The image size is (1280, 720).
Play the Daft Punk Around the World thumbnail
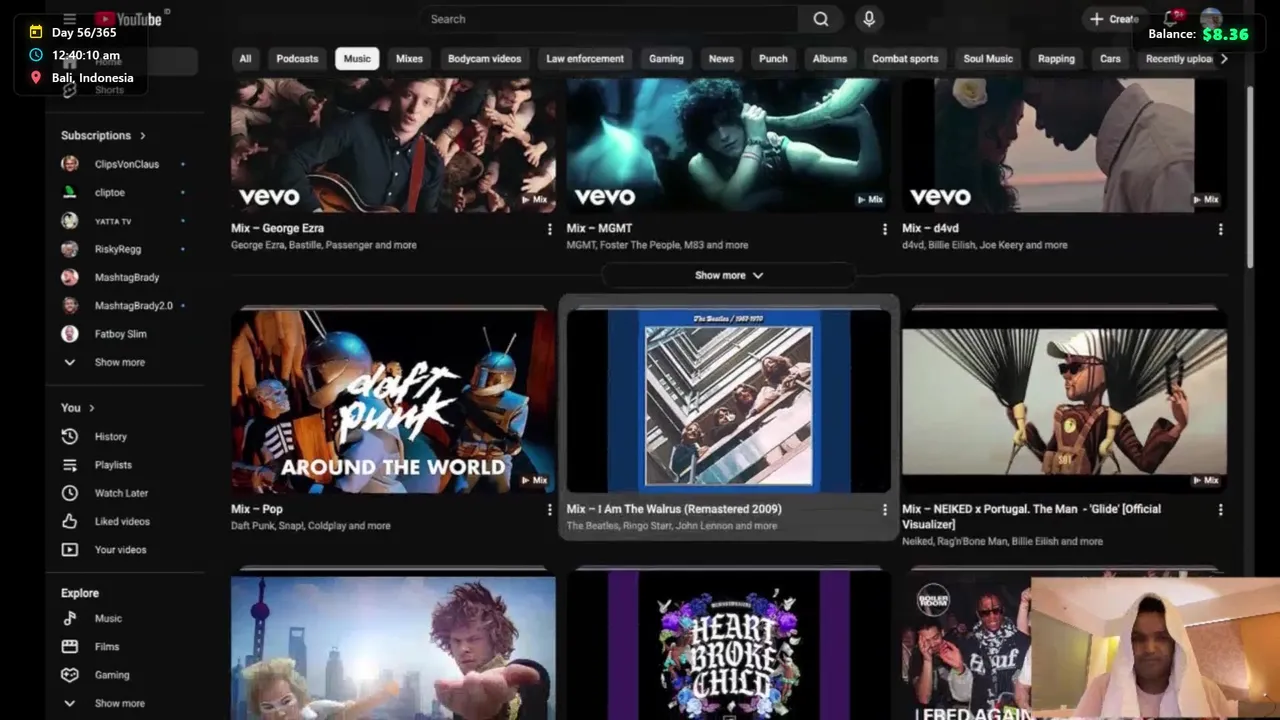393,400
